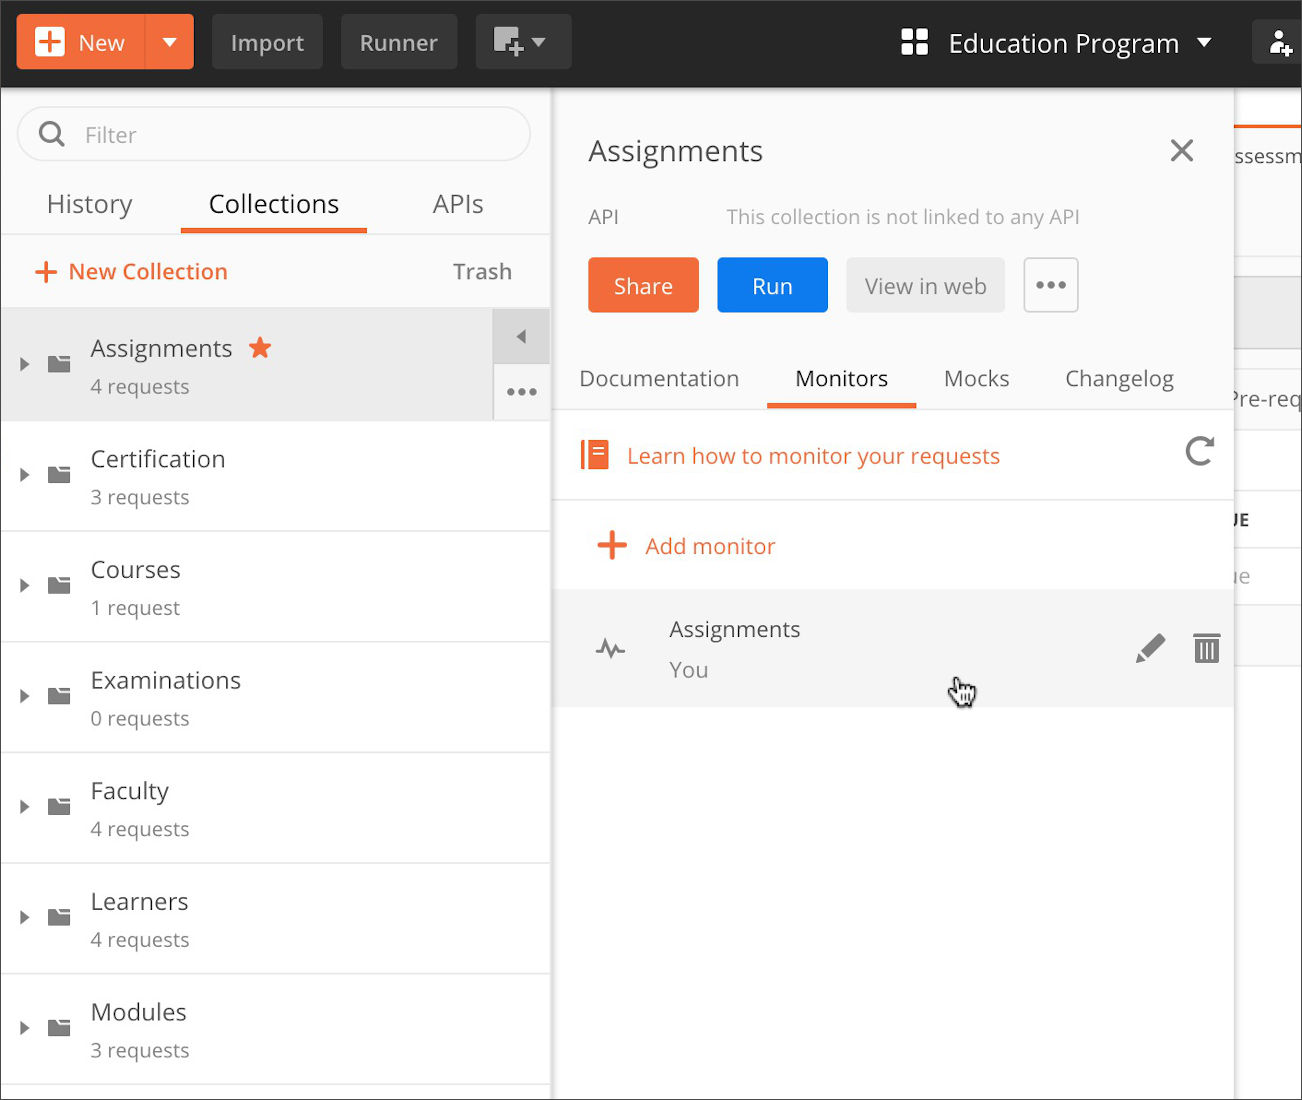
Task: Open the invite user icon
Action: click(x=1279, y=43)
